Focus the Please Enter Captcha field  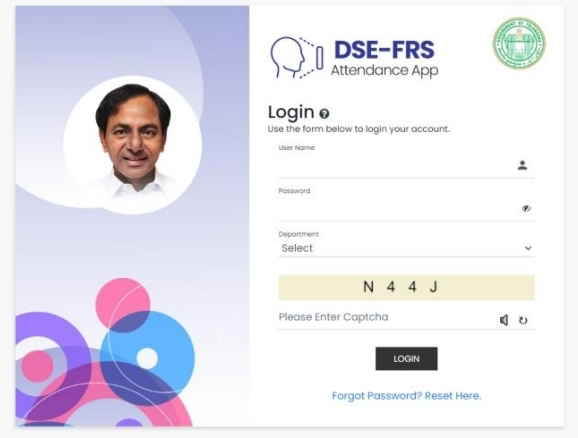tap(387, 317)
